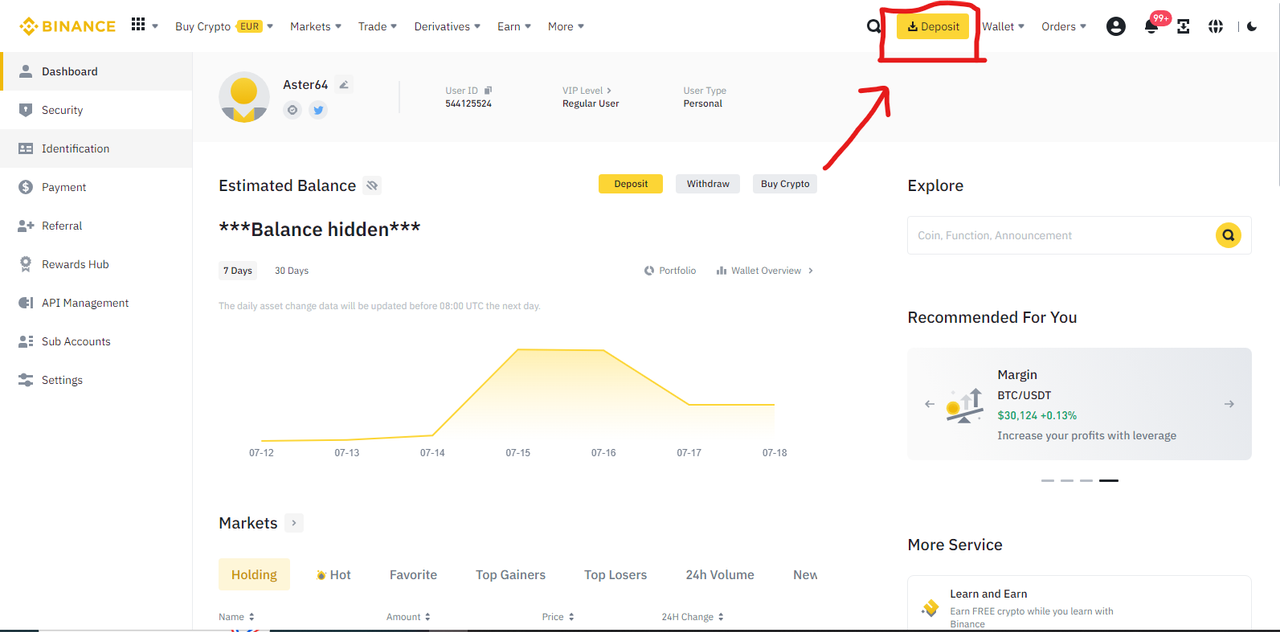Expand Markets section arrow

click(294, 523)
